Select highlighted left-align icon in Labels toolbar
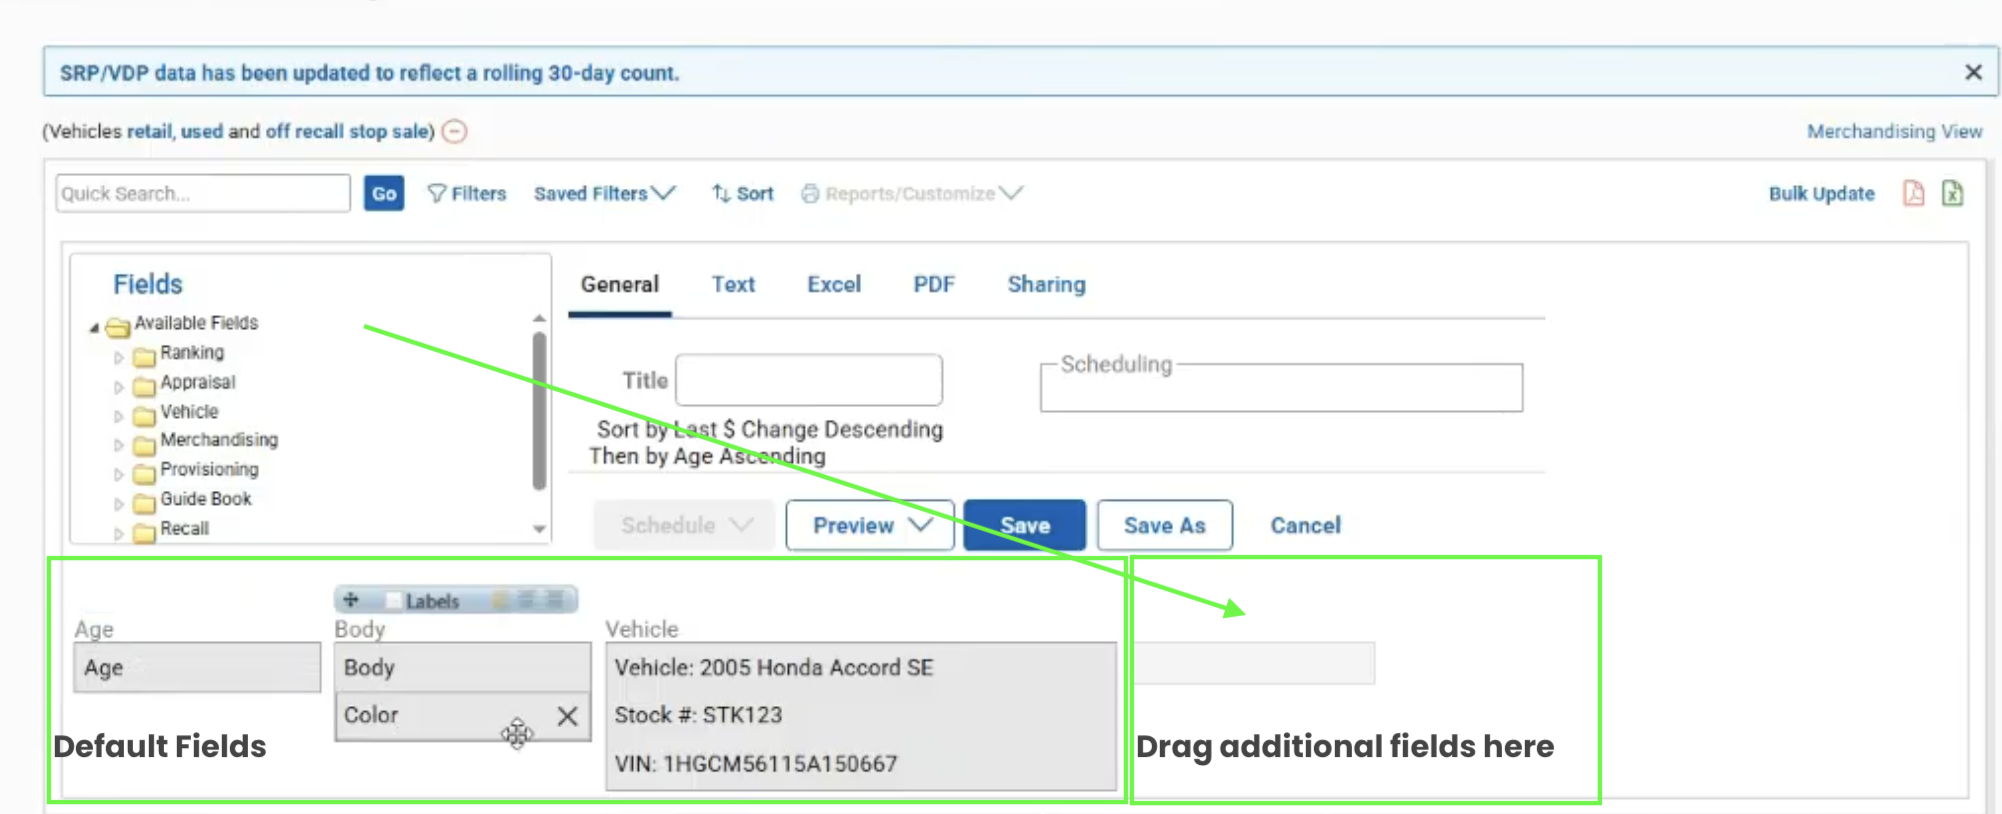Viewport: 2002px width, 814px height. (499, 600)
